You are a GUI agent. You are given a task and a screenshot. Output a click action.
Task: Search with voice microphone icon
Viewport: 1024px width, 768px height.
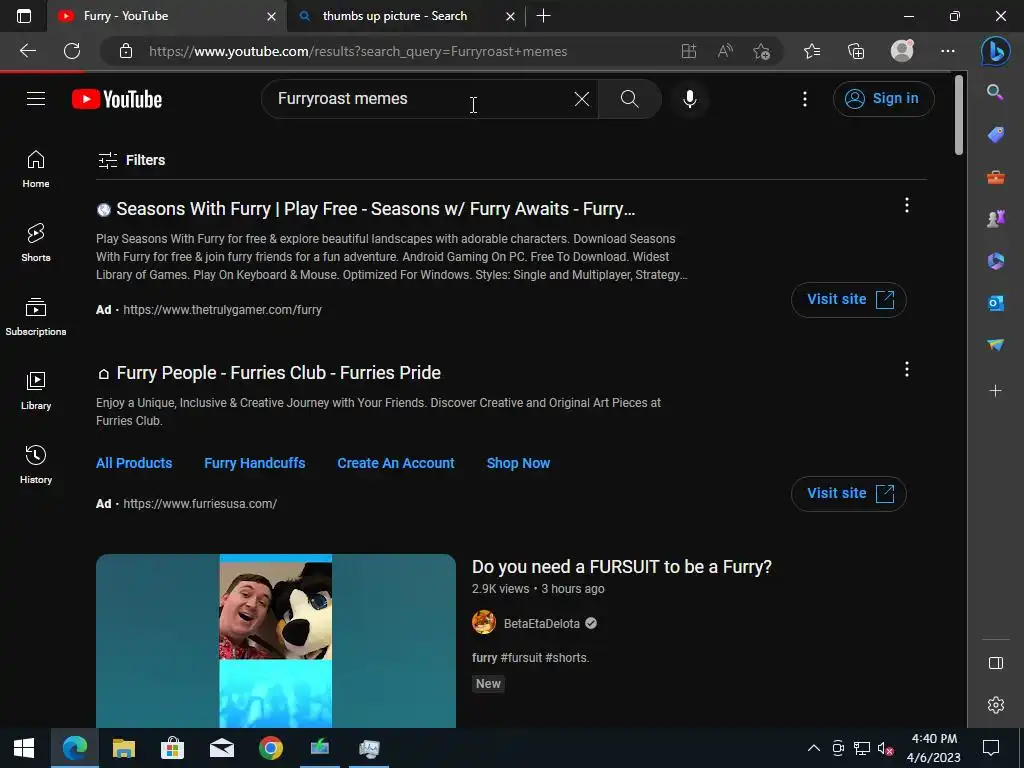click(x=690, y=99)
